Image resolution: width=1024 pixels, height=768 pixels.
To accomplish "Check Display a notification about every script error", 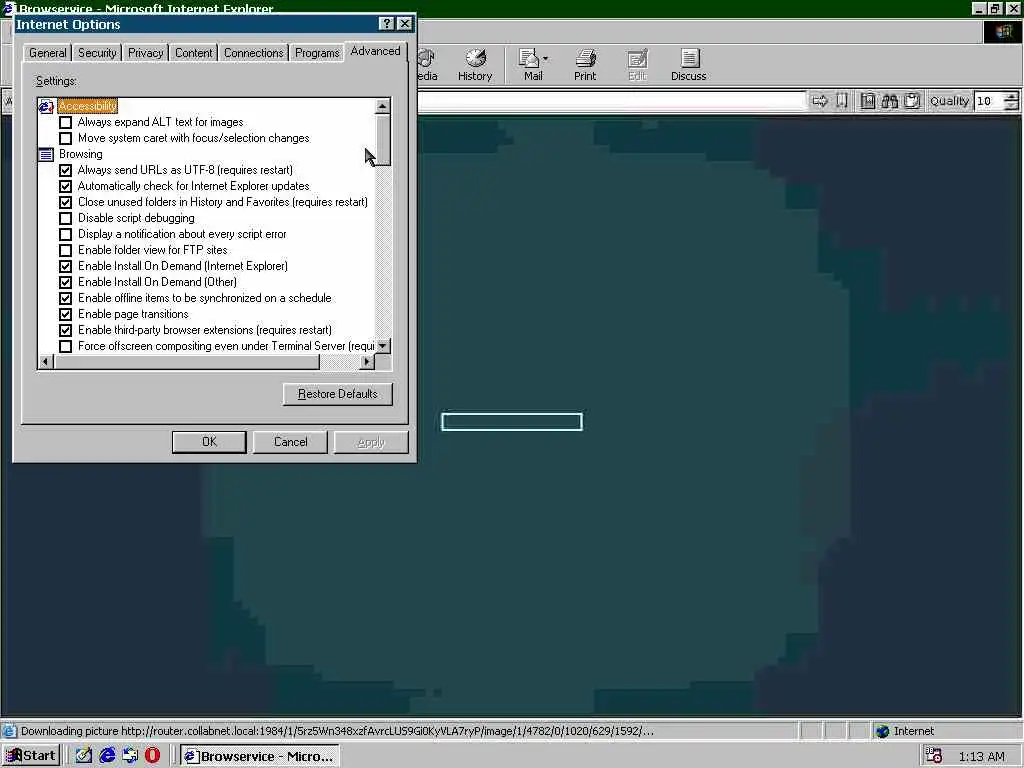I will tap(65, 234).
